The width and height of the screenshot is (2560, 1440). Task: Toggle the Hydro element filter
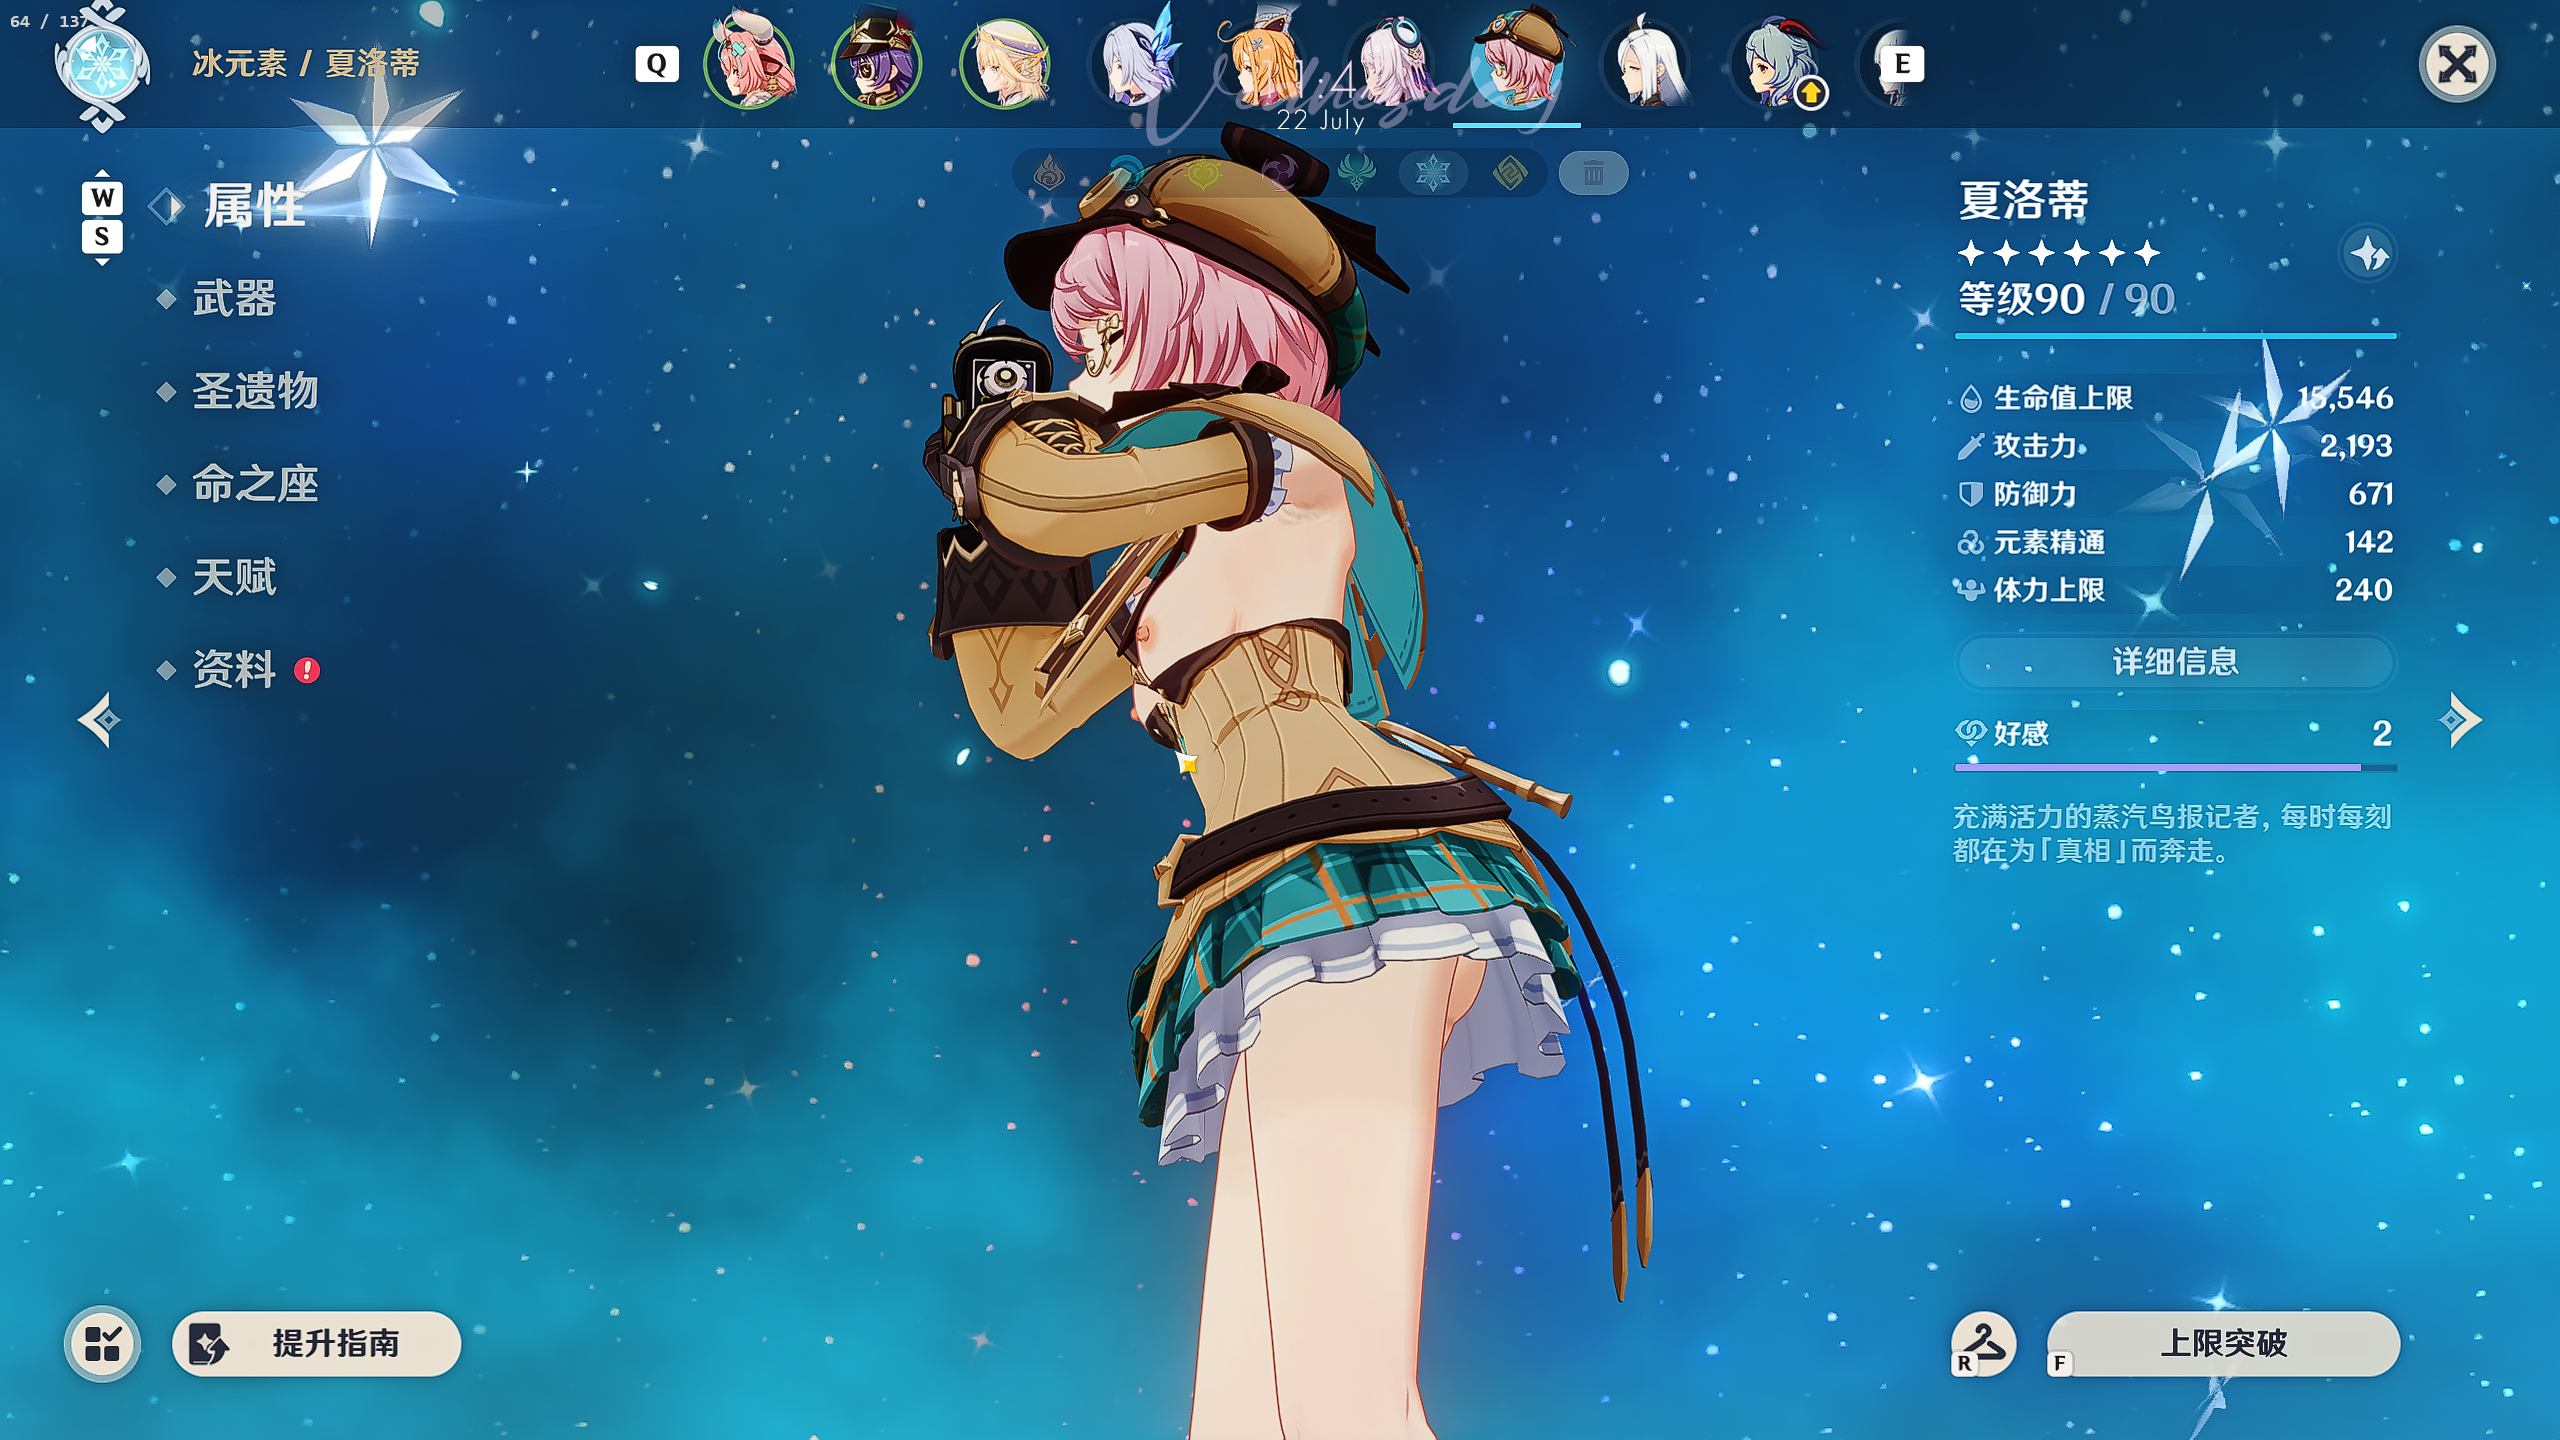coord(1126,174)
